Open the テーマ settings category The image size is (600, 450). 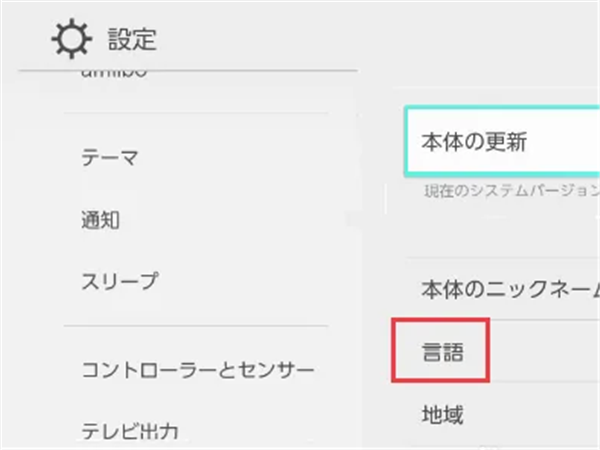click(x=109, y=157)
